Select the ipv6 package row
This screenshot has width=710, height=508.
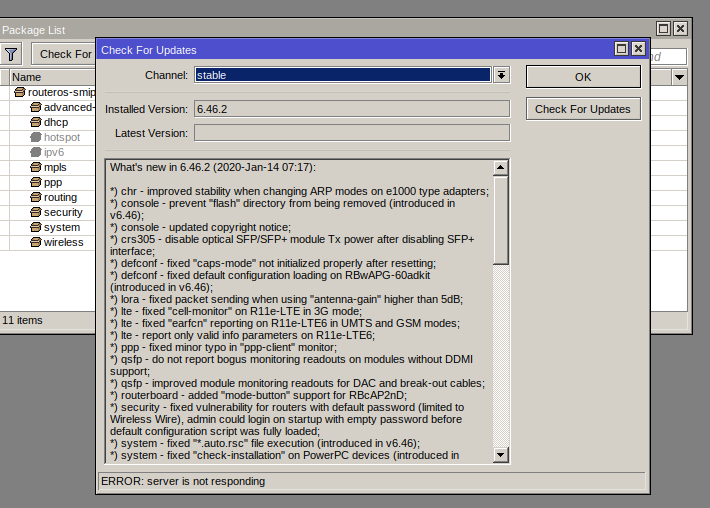(49, 152)
